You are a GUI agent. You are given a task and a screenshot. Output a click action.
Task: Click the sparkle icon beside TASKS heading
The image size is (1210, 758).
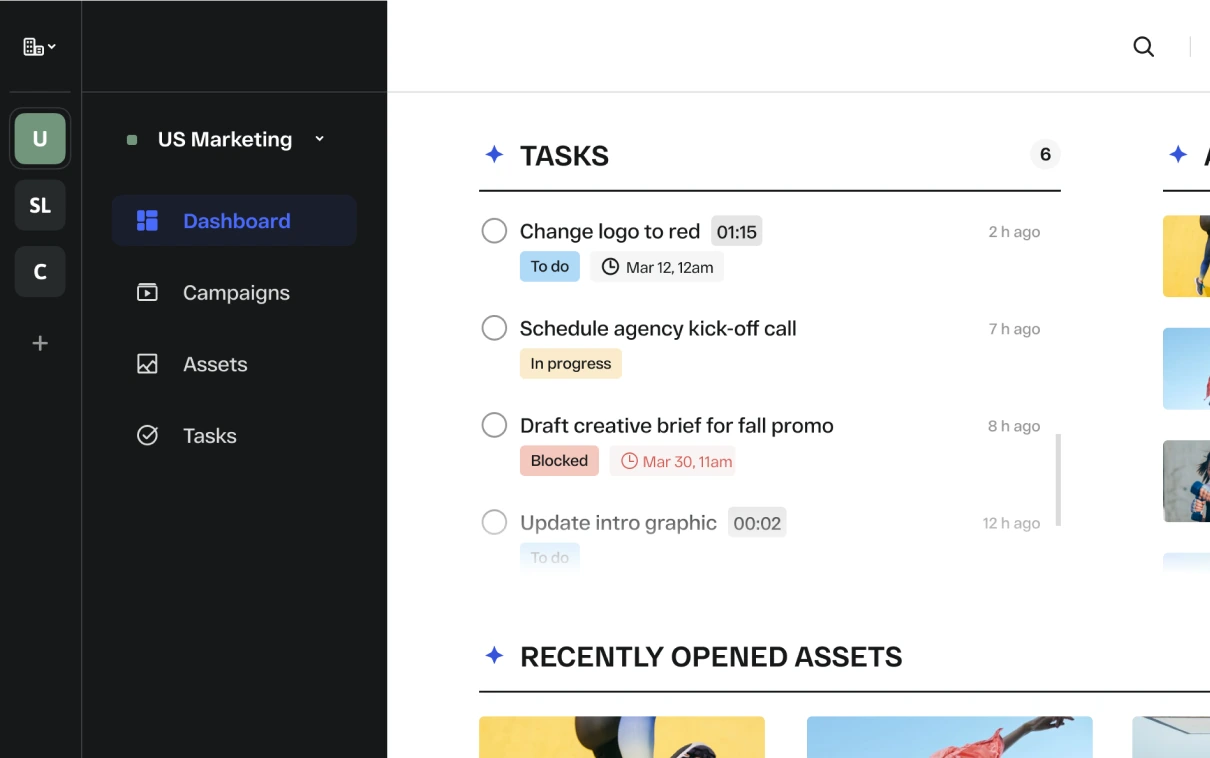coord(493,154)
